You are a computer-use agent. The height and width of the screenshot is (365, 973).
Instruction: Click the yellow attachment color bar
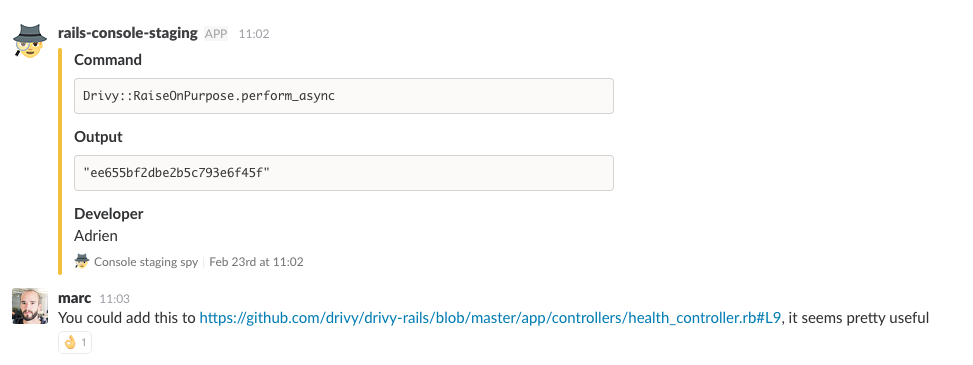(x=60, y=161)
